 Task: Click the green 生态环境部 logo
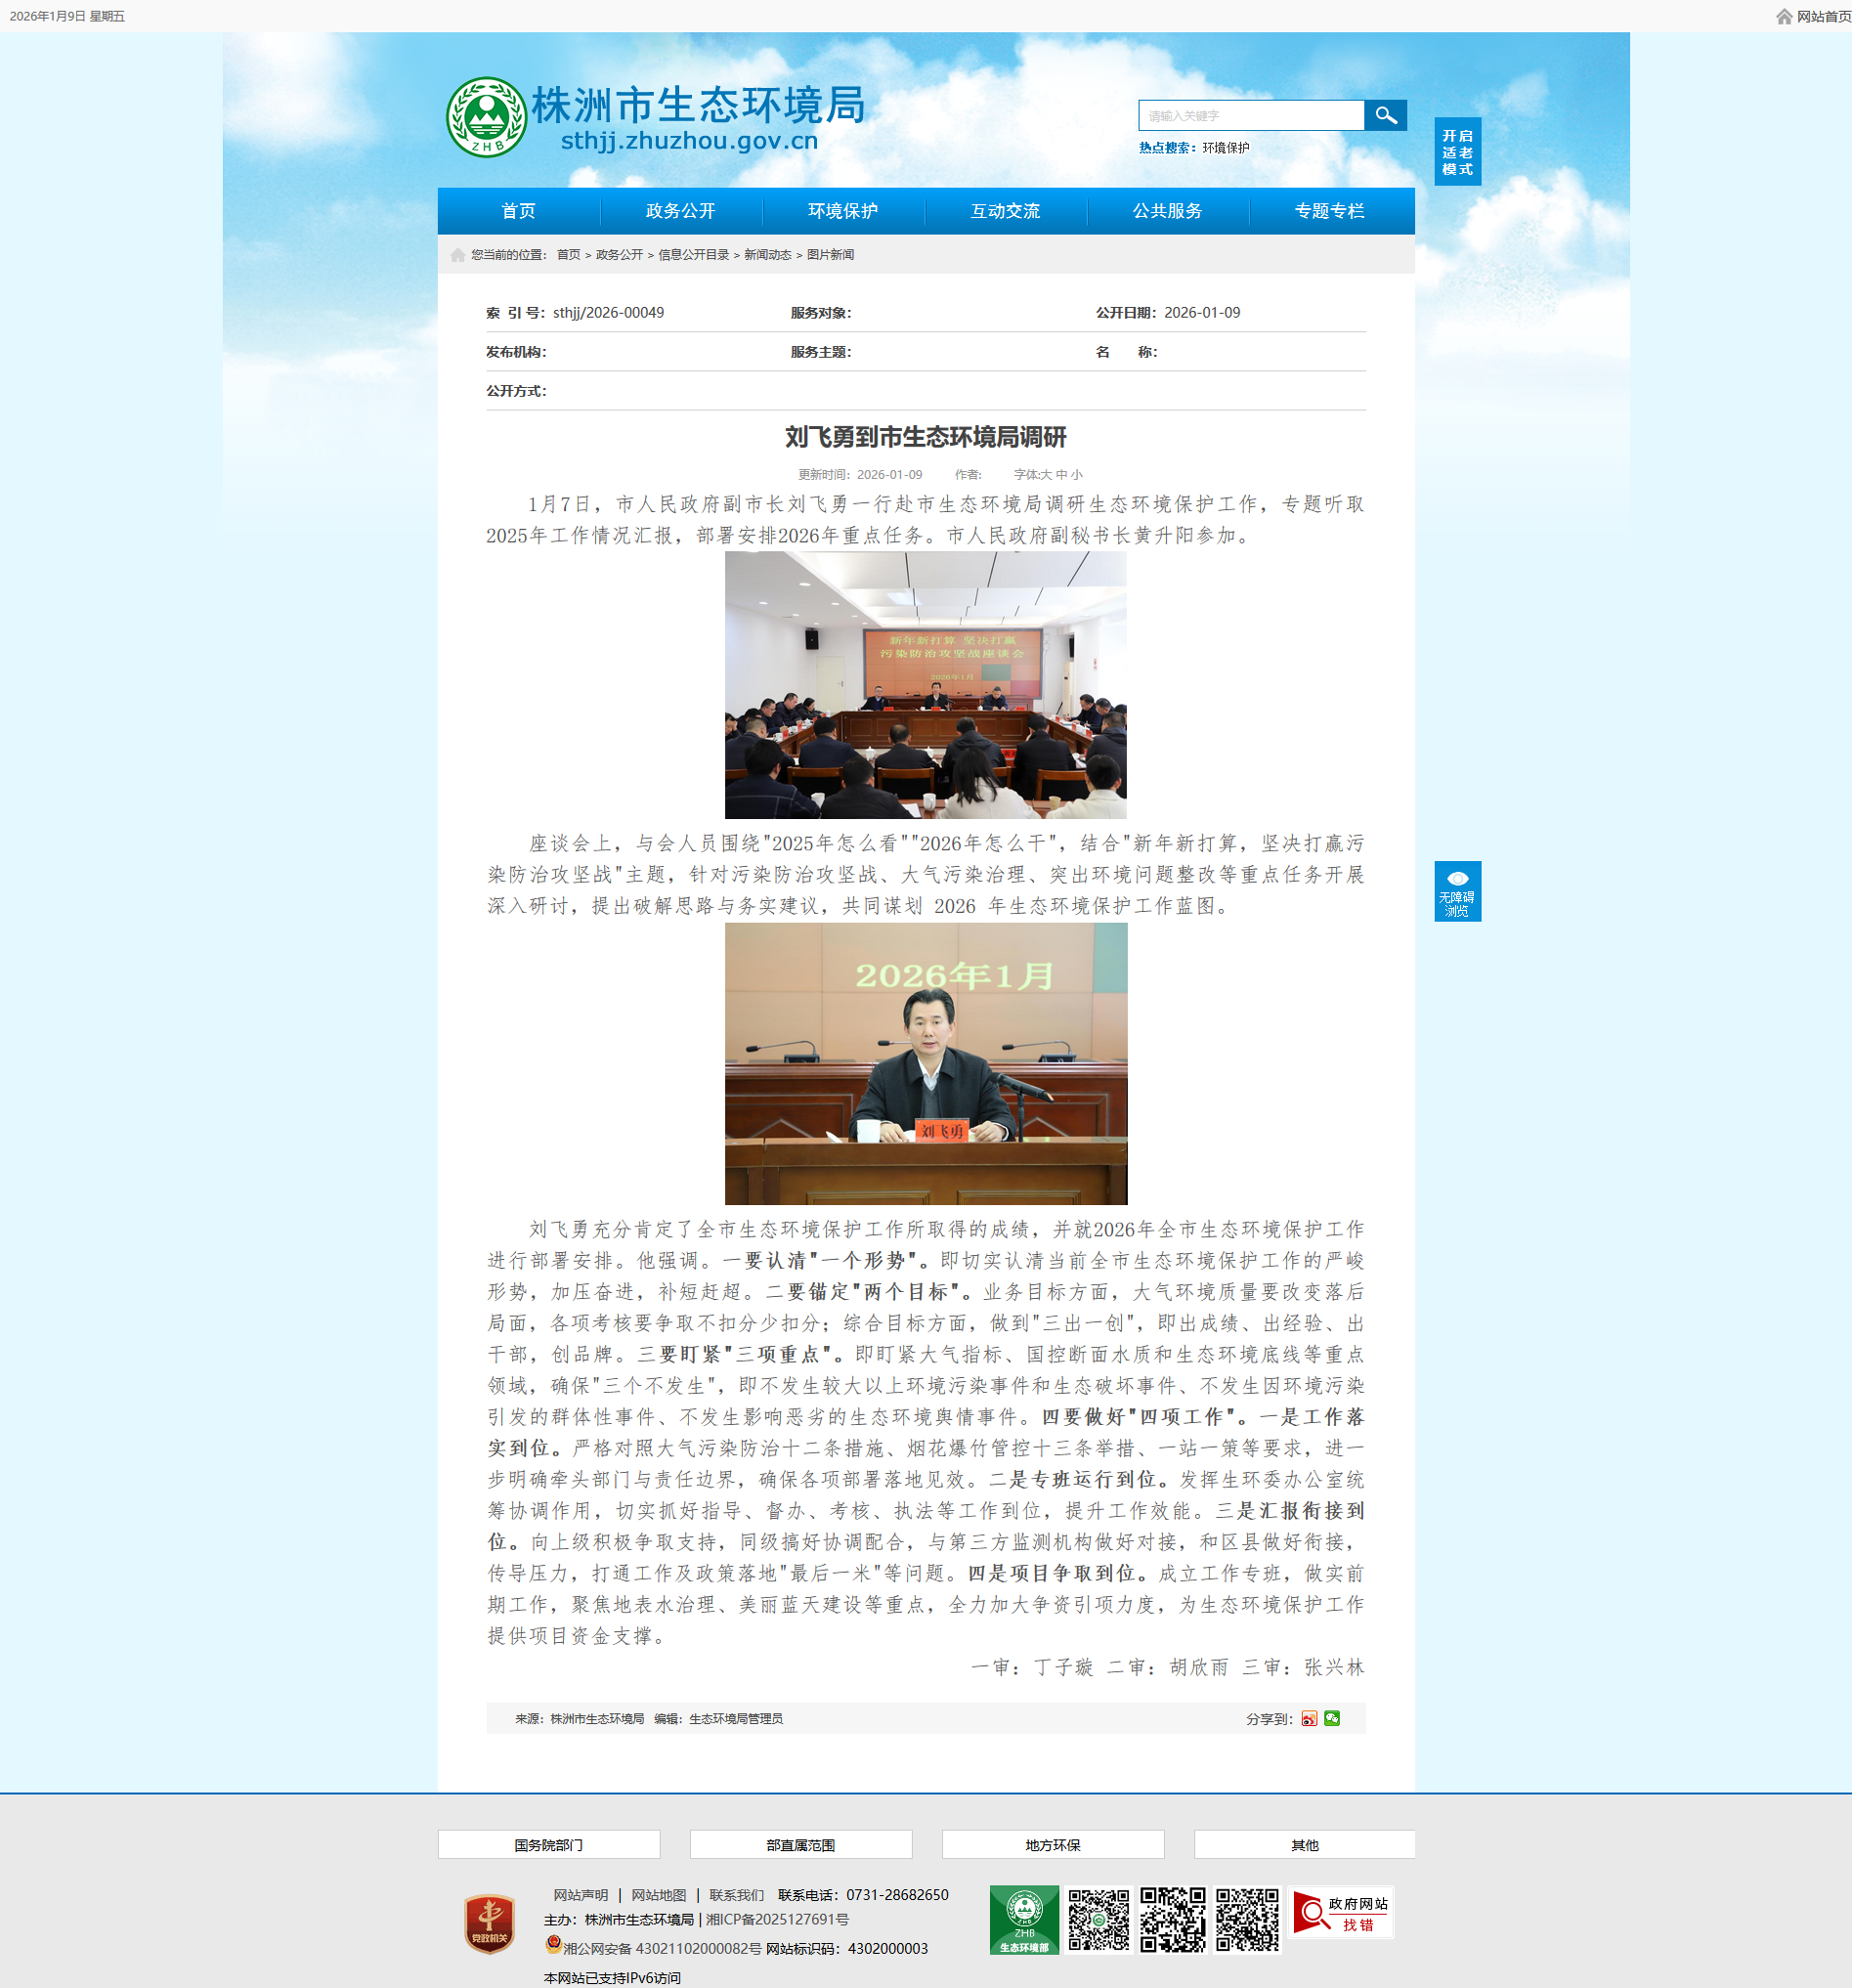pyautogui.click(x=1023, y=1919)
